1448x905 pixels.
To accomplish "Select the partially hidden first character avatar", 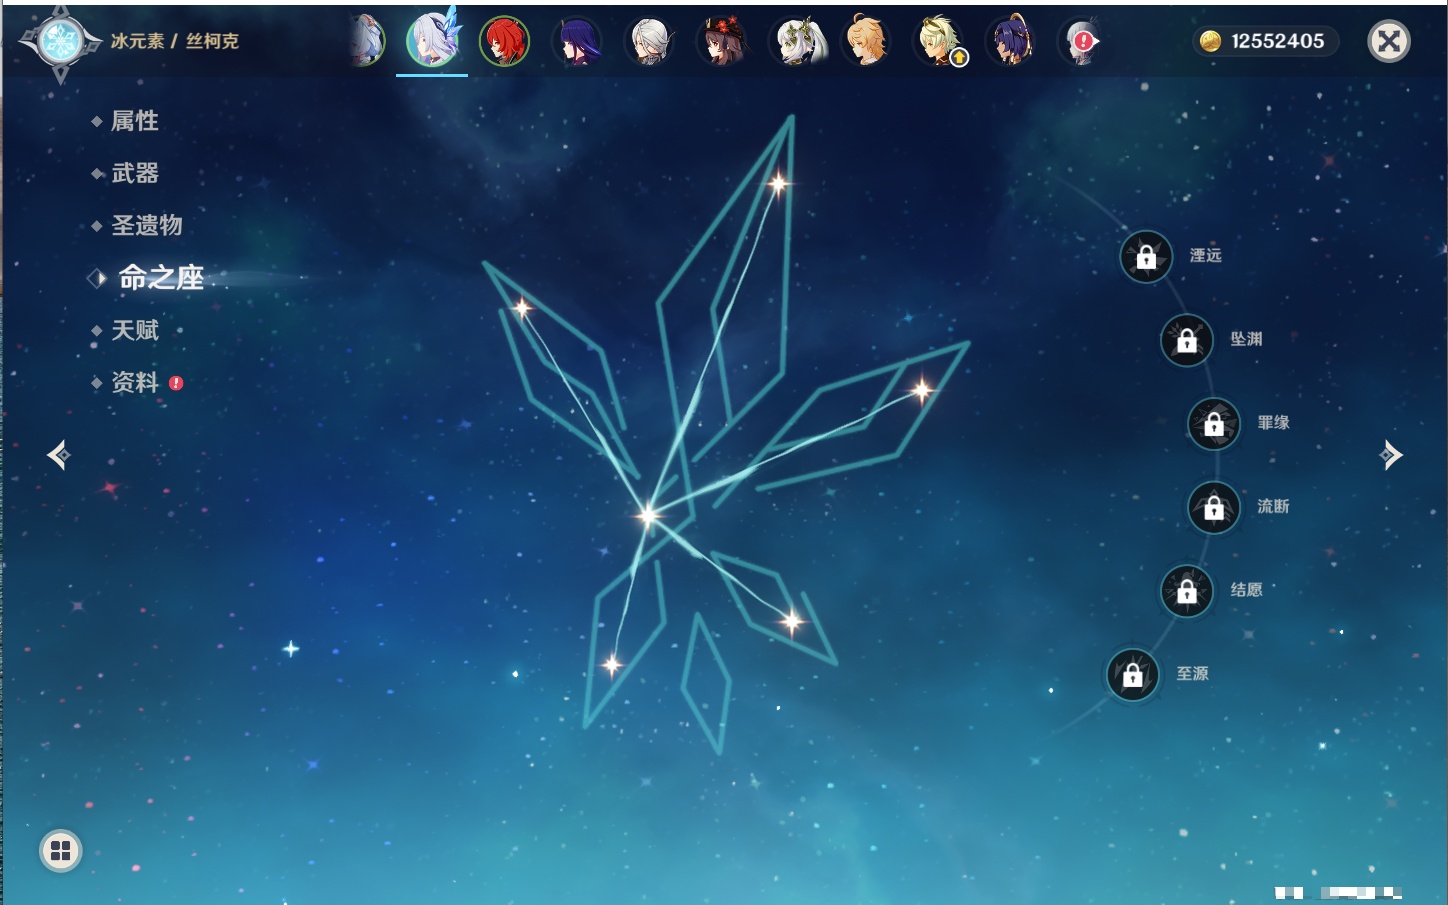I will coord(368,41).
